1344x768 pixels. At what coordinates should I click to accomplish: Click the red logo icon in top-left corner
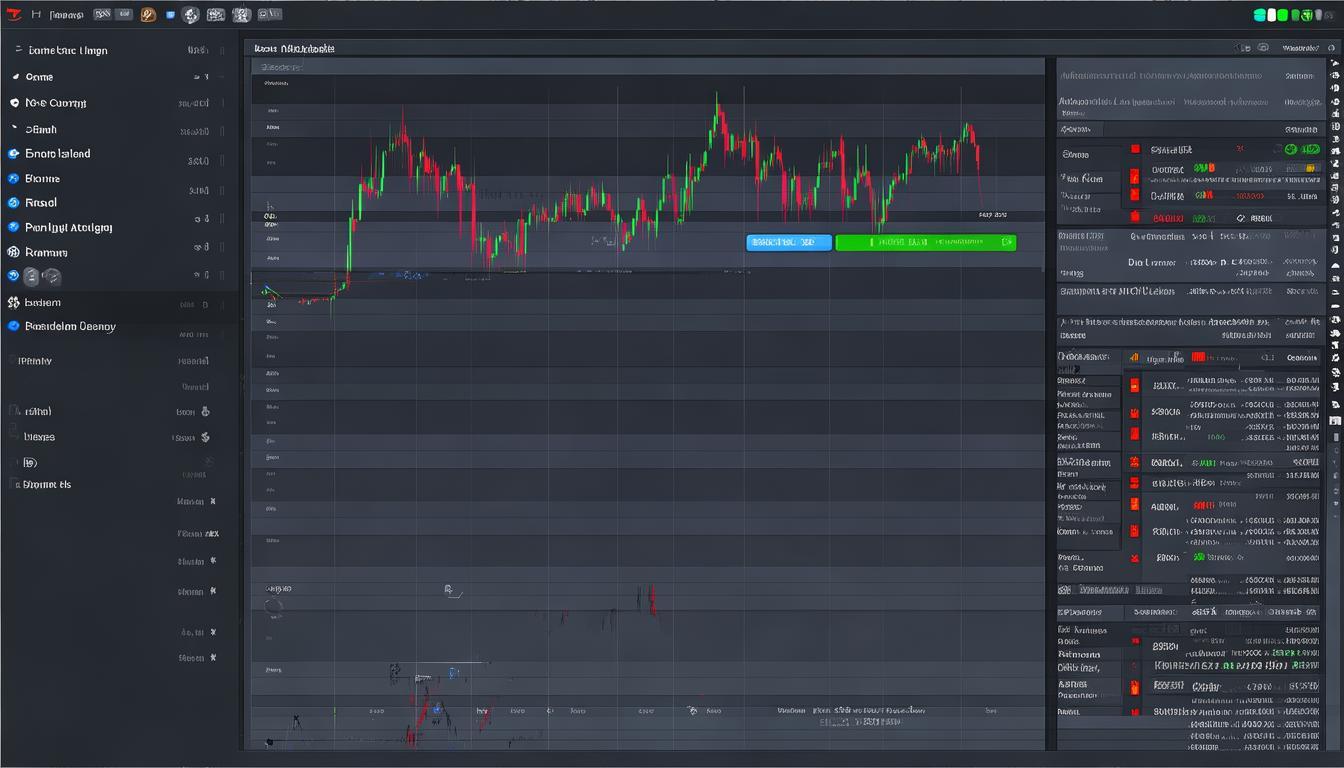pos(14,14)
